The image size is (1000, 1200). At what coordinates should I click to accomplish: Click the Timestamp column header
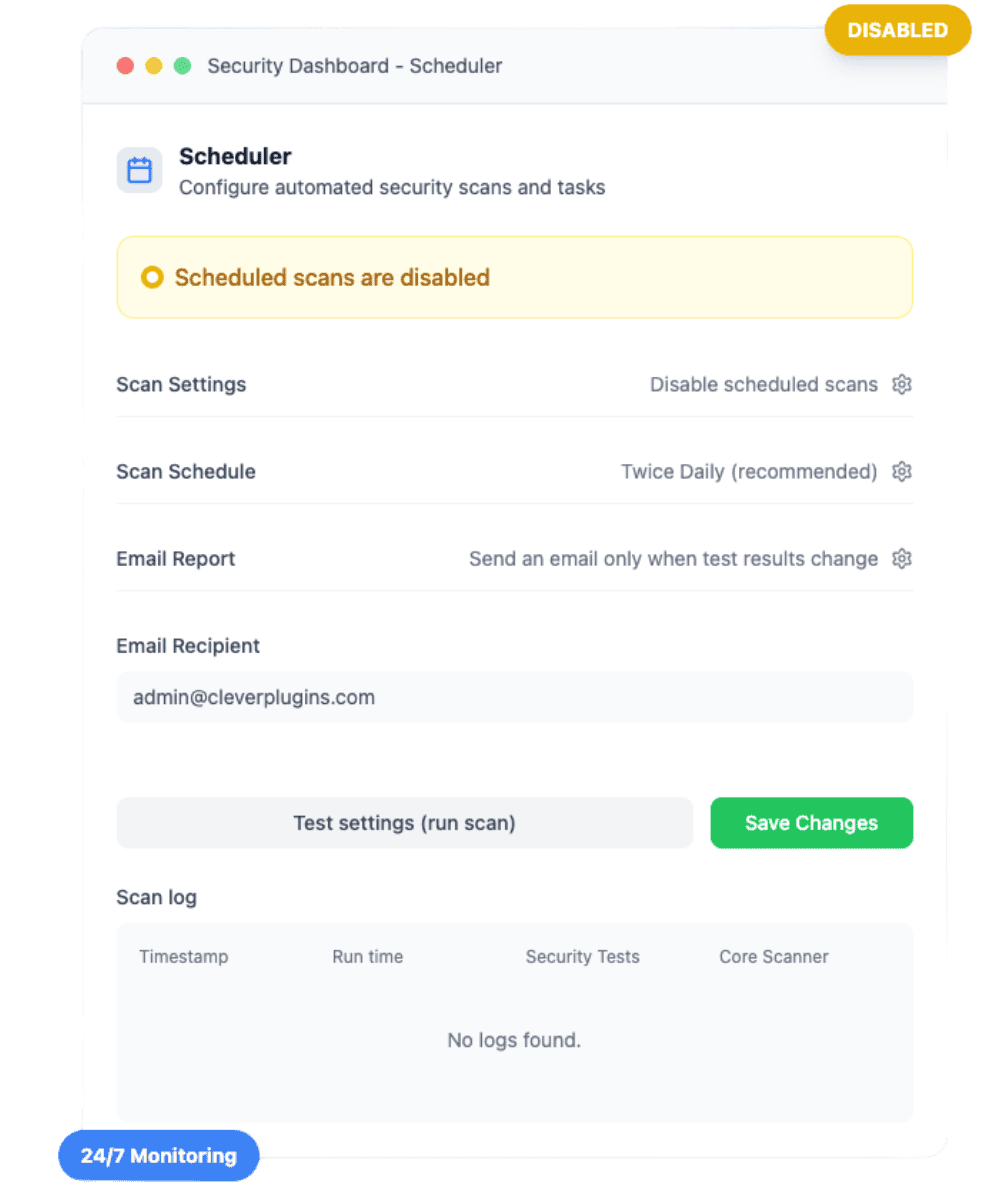(x=184, y=957)
